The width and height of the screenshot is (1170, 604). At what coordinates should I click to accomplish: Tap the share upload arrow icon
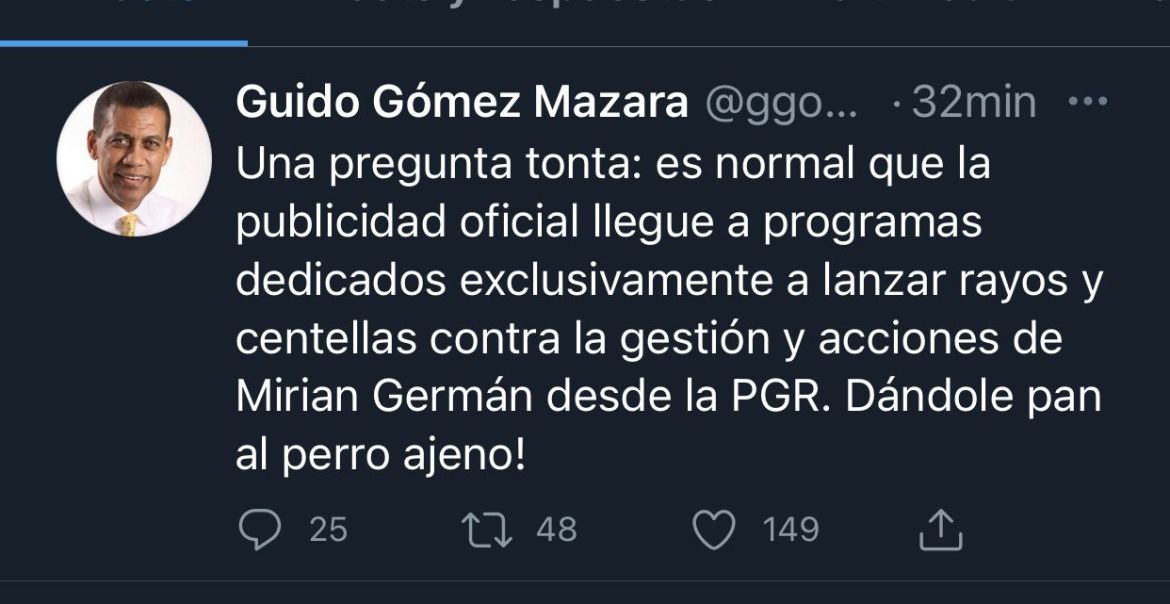940,530
